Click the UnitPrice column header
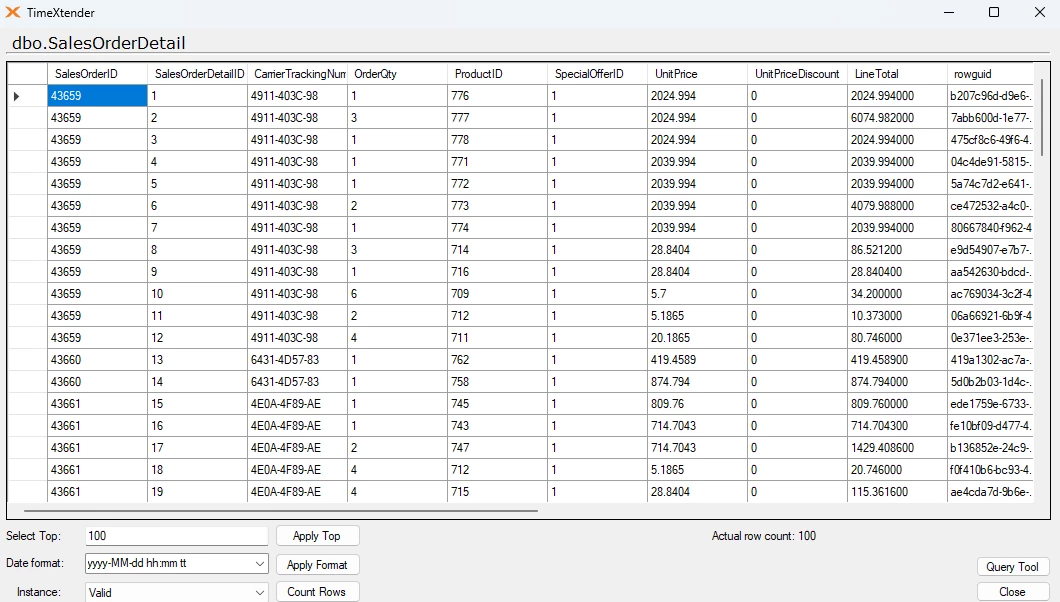The image size is (1060, 602). coord(698,74)
